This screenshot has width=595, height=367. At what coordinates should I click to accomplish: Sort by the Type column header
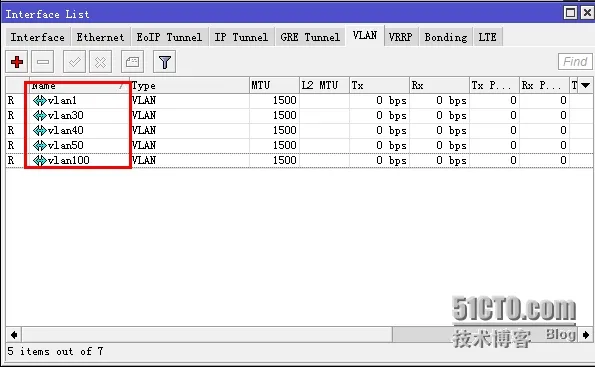[x=190, y=86]
